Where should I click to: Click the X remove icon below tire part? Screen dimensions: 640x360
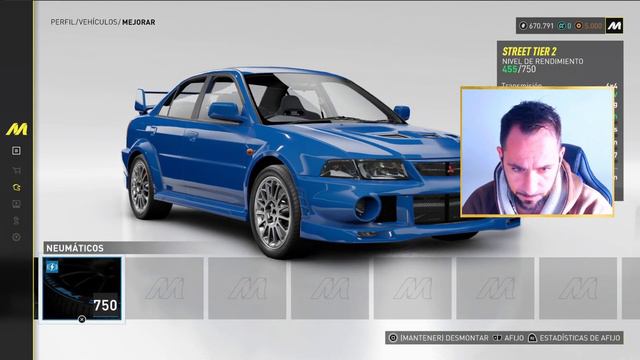pos(82,319)
